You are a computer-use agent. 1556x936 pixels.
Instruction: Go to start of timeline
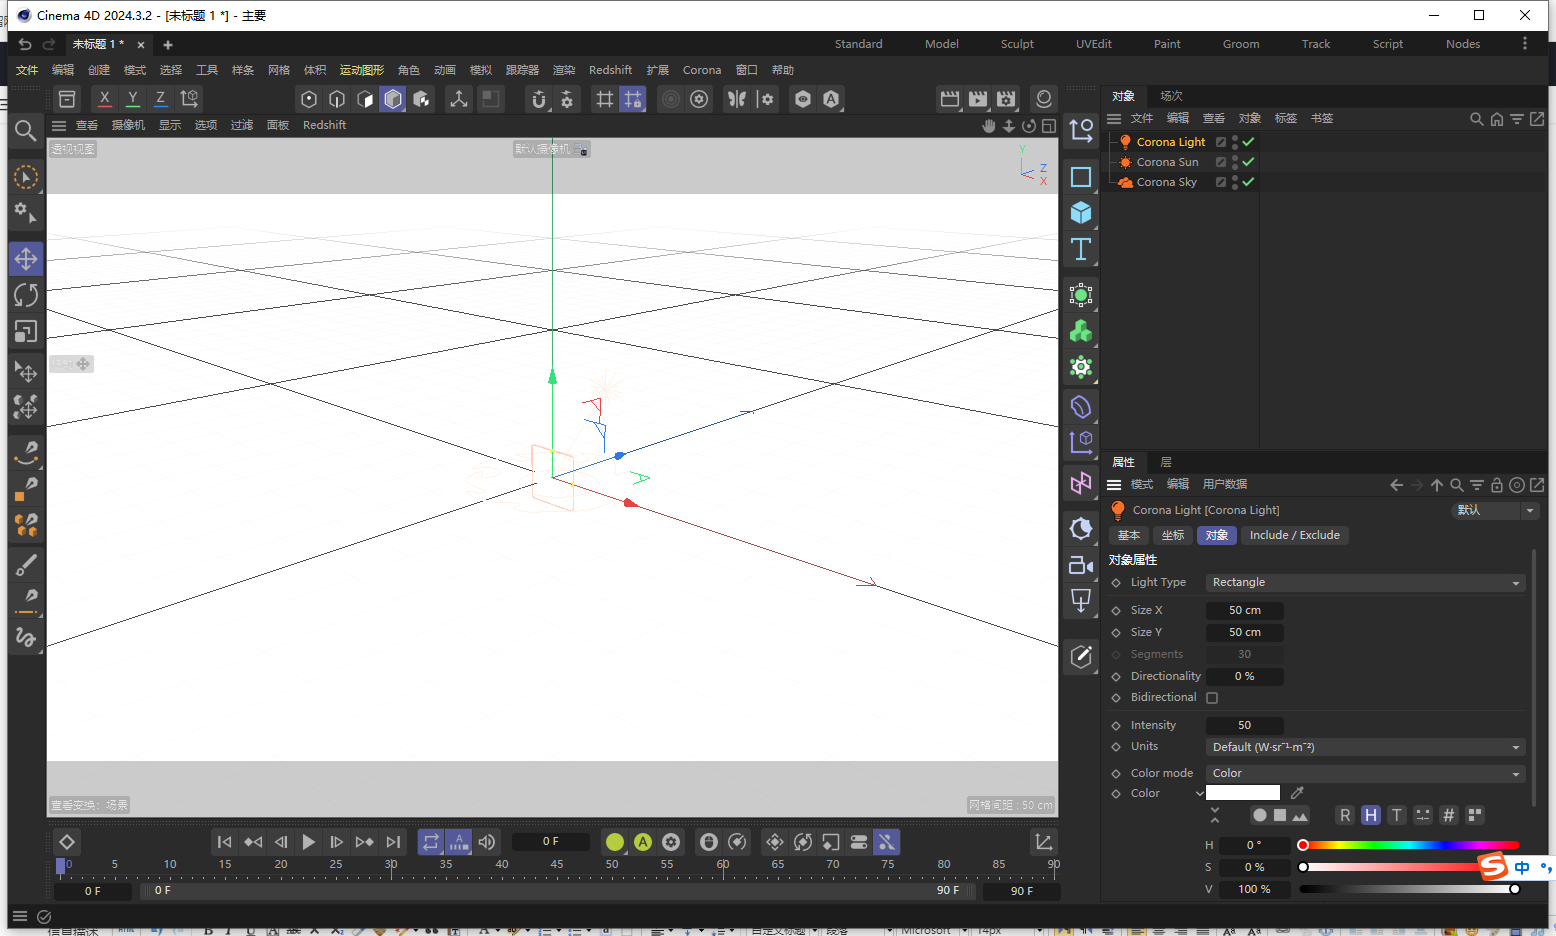coord(225,842)
